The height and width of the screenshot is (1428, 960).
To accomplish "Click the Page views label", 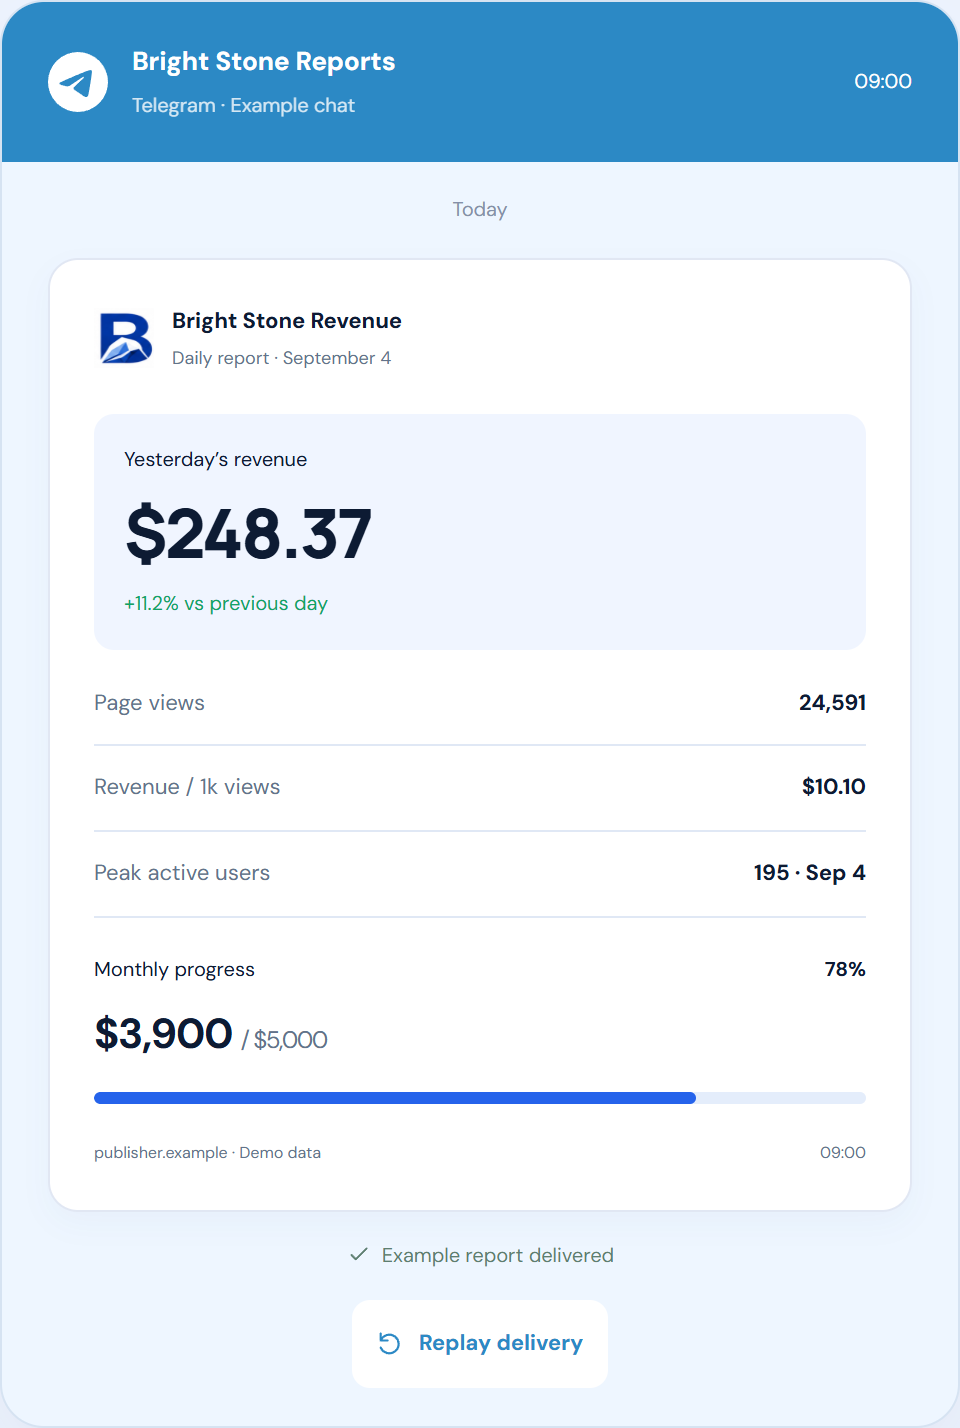I will point(149,703).
